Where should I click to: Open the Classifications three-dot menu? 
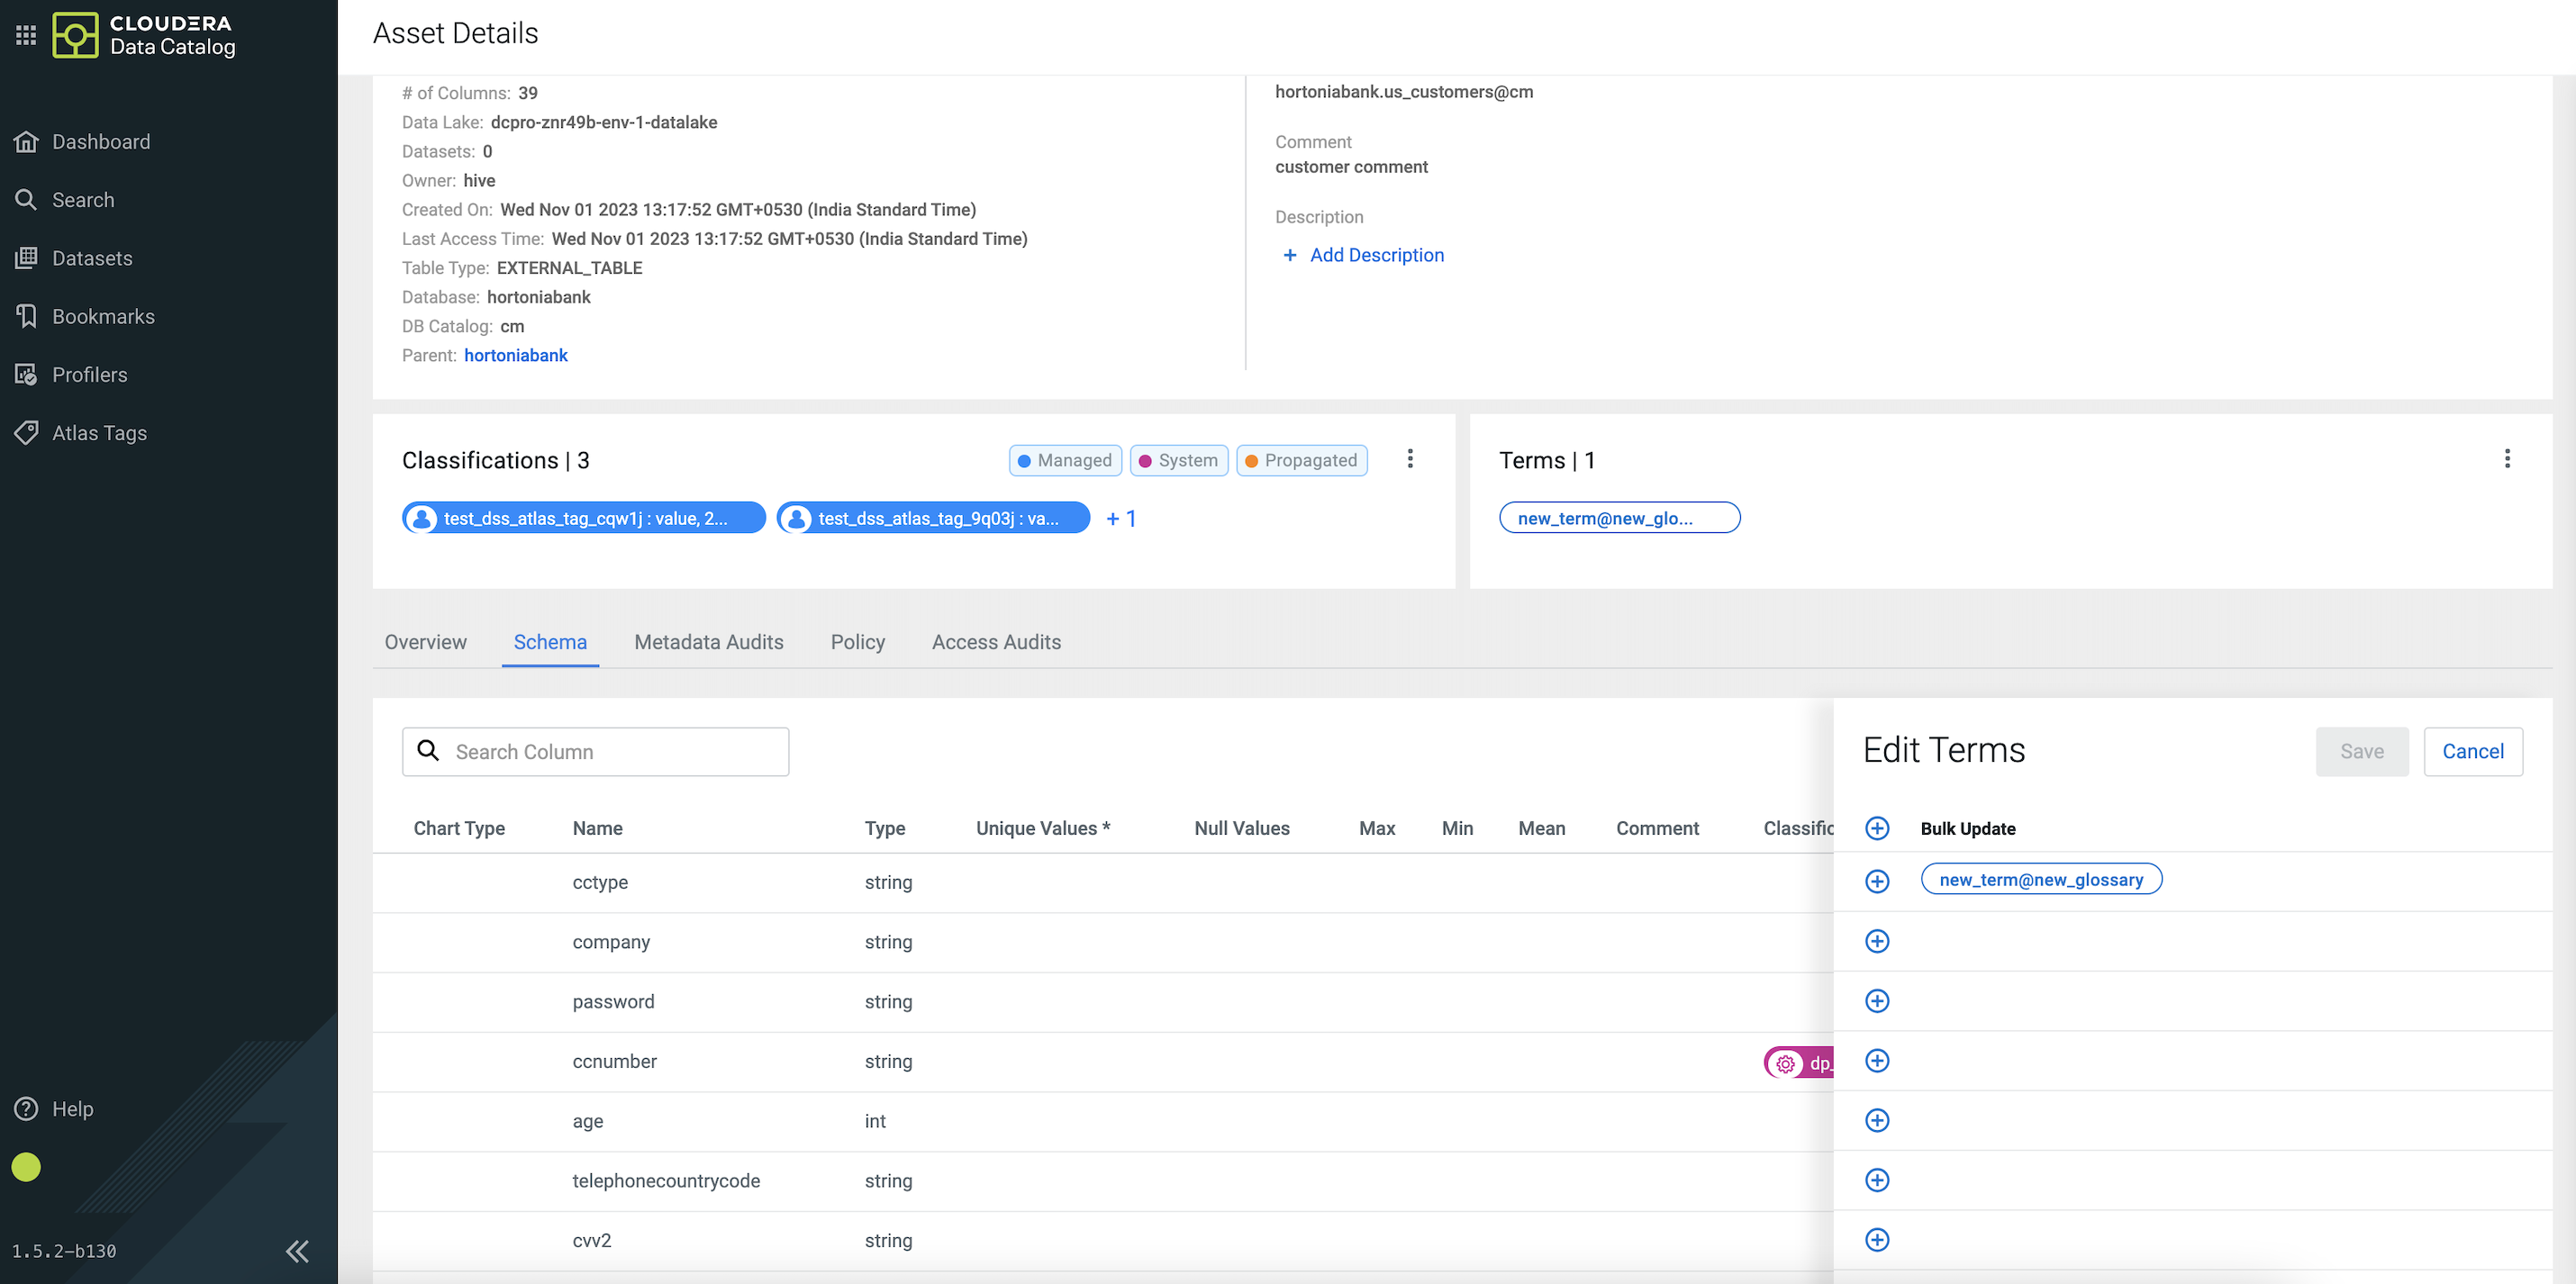(x=1410, y=459)
